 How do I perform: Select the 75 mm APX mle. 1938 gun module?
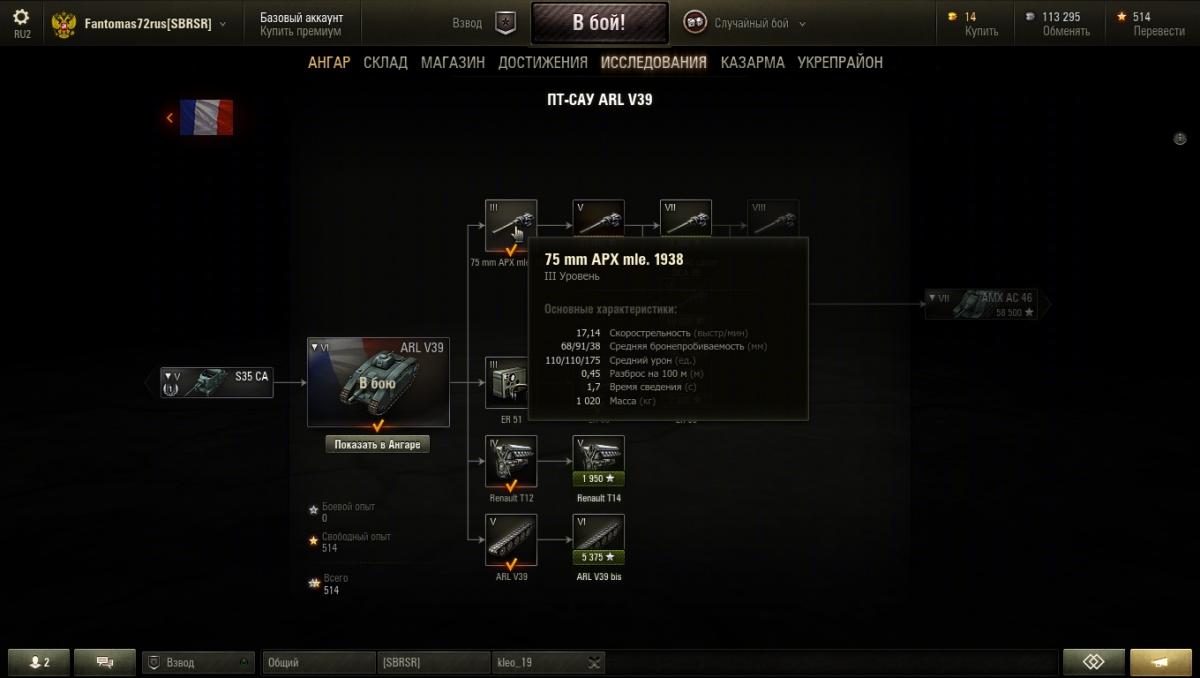[511, 226]
